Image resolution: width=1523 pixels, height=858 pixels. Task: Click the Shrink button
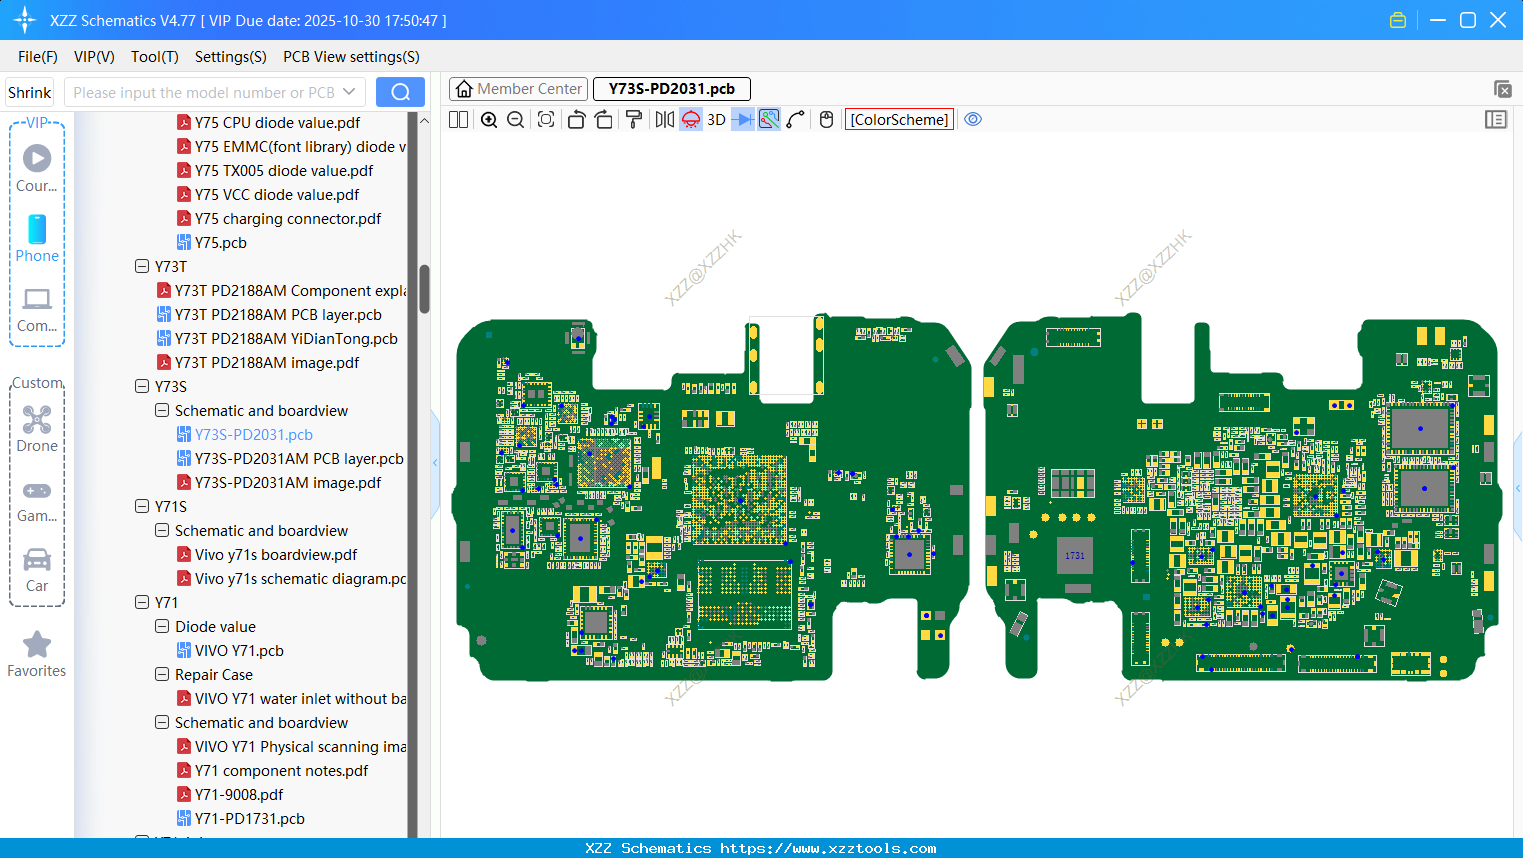(30, 92)
